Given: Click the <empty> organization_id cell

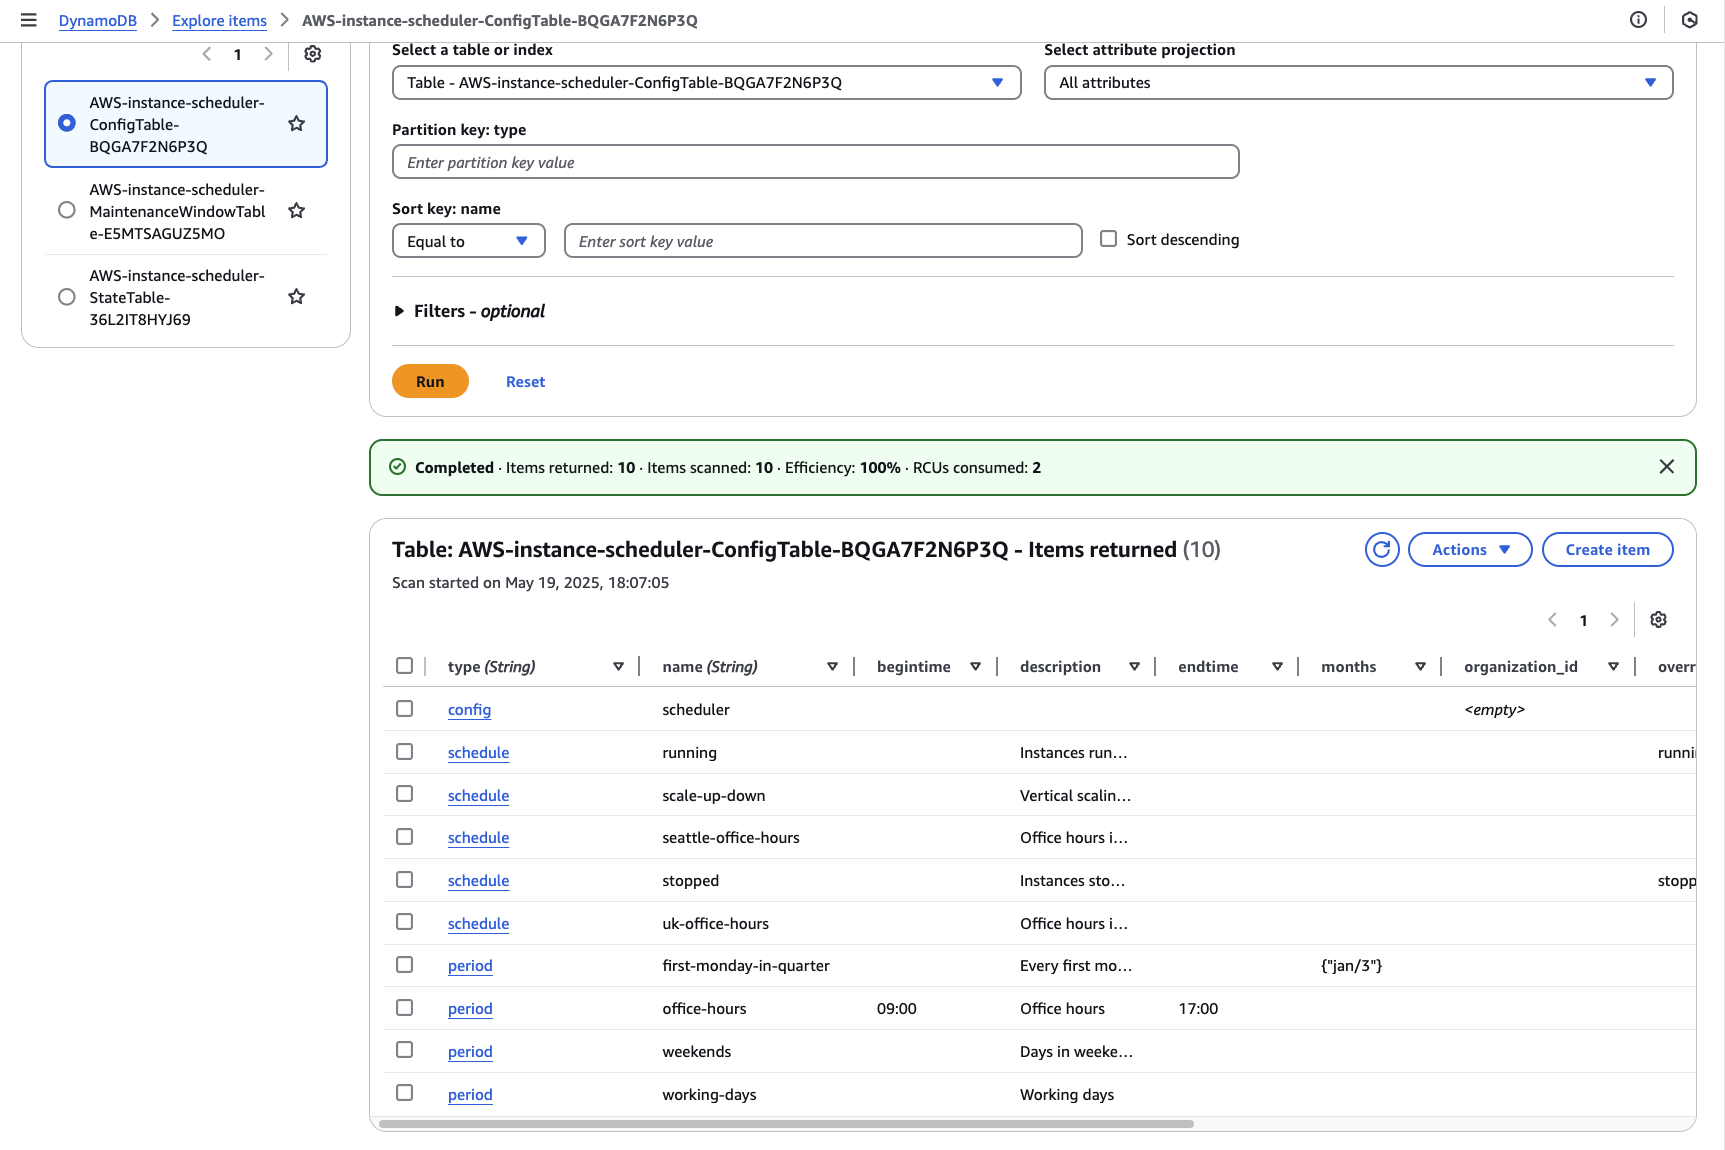Looking at the screenshot, I should pyautogui.click(x=1494, y=710).
